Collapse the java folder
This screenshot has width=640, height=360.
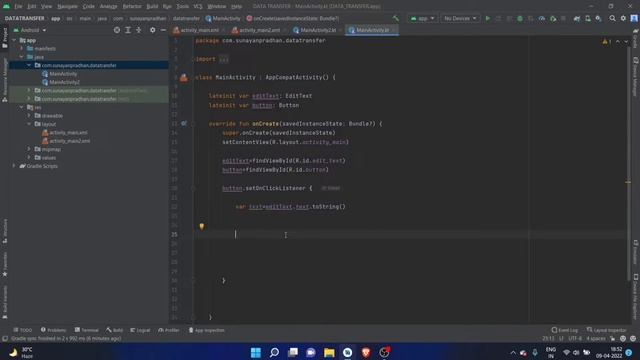[x=22, y=57]
